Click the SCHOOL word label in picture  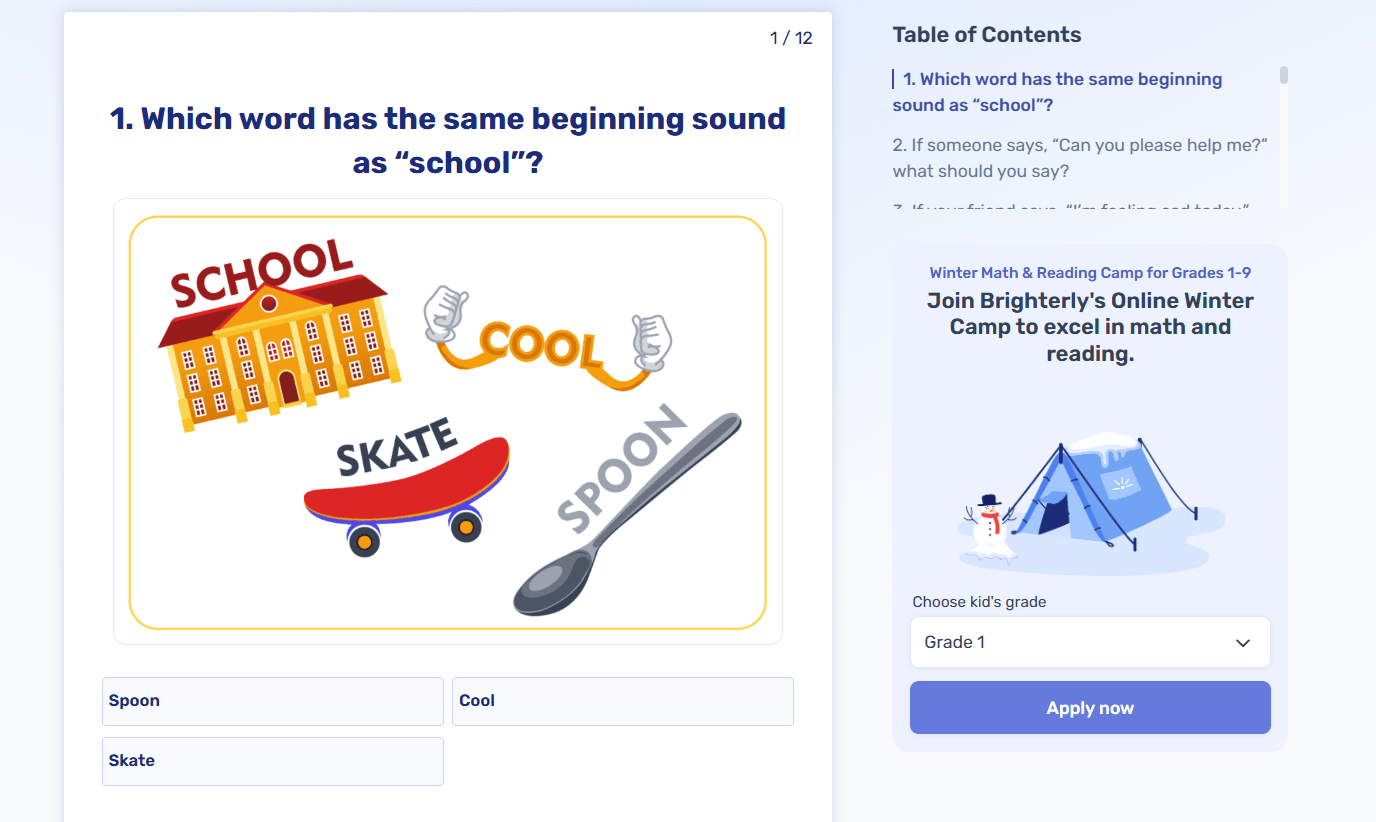[x=262, y=272]
